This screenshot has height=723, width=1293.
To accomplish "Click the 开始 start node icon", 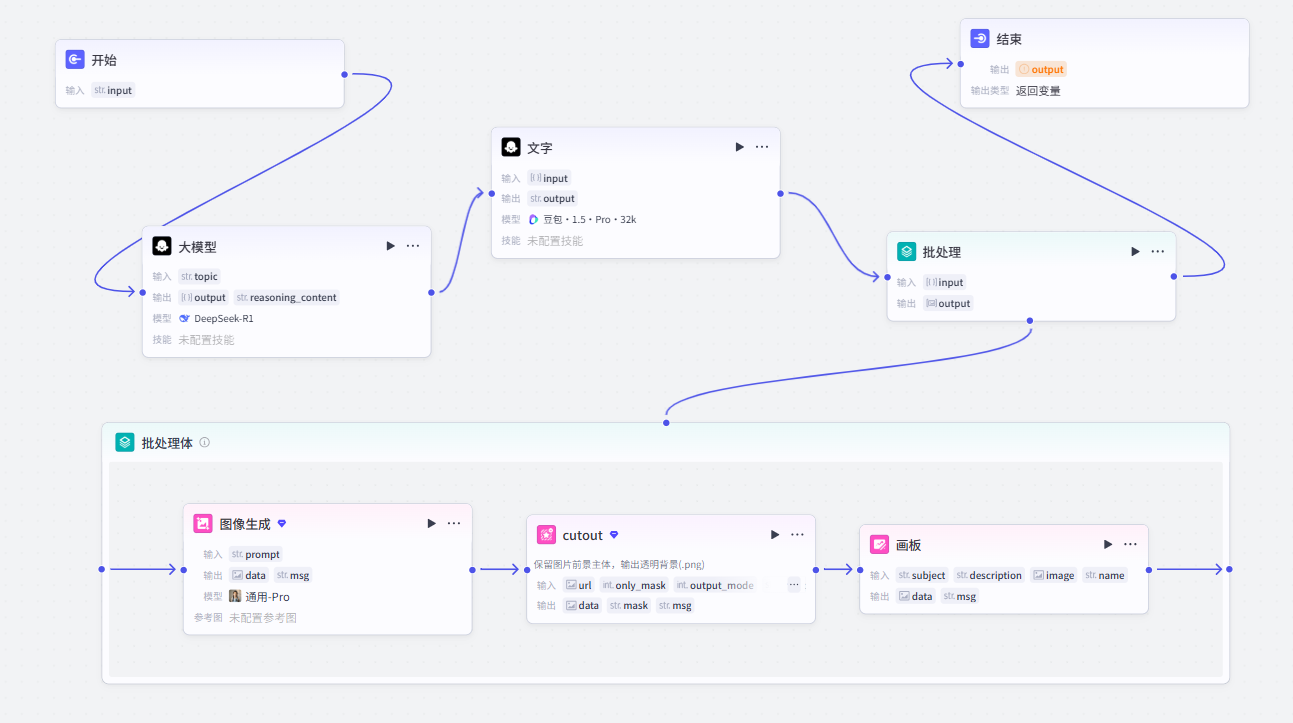I will [75, 60].
